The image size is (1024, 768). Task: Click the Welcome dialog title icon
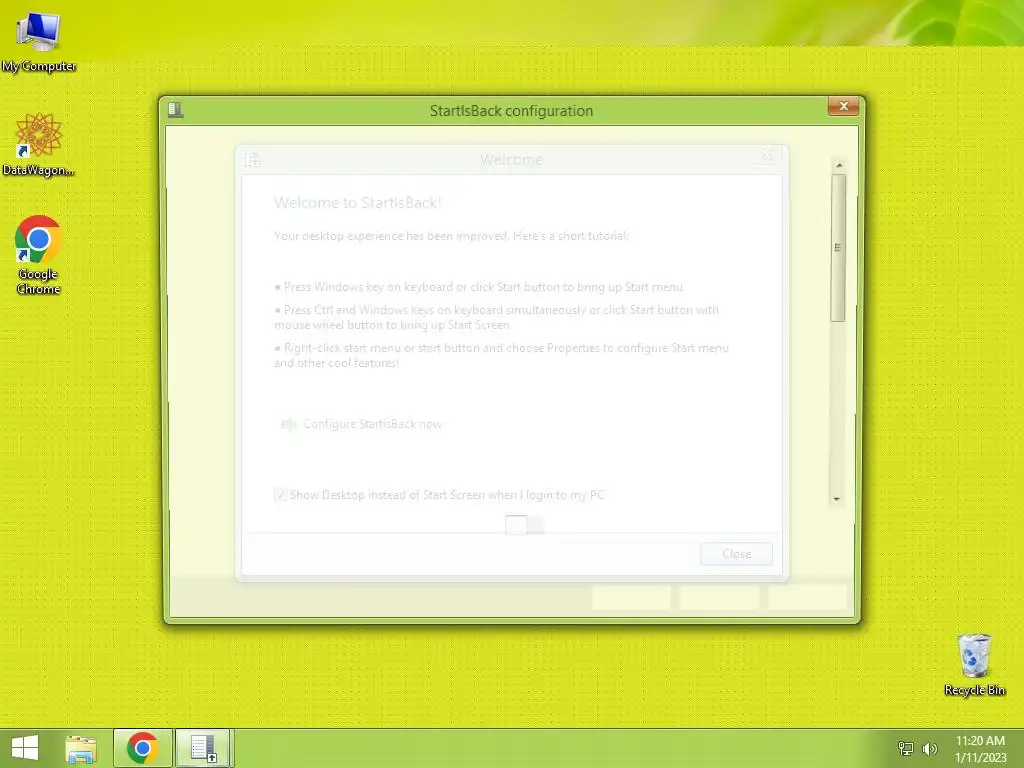[x=253, y=160]
